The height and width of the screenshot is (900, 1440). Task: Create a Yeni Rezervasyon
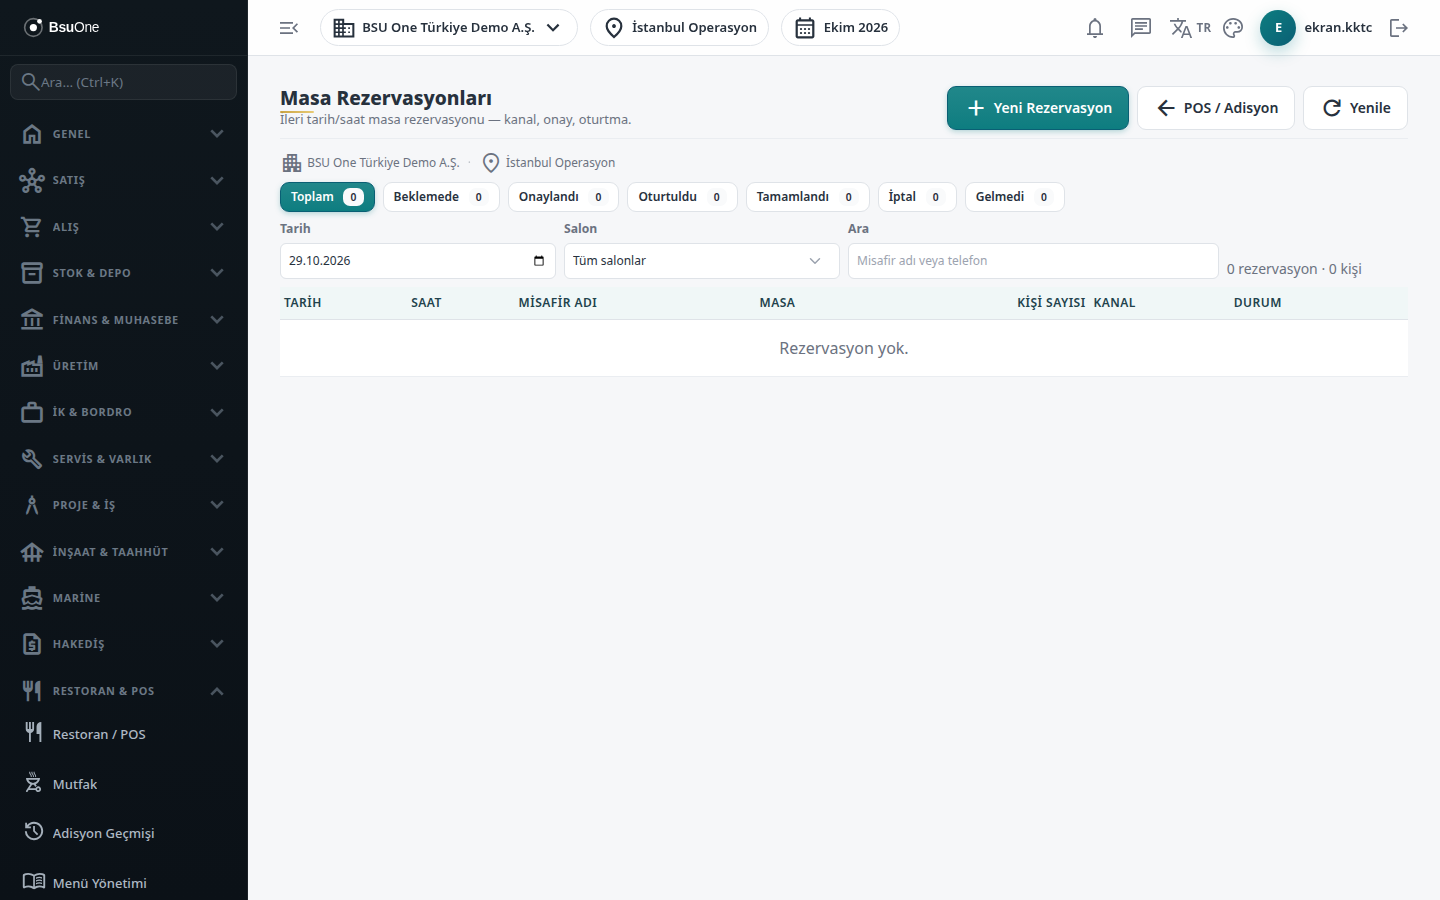[1038, 108]
